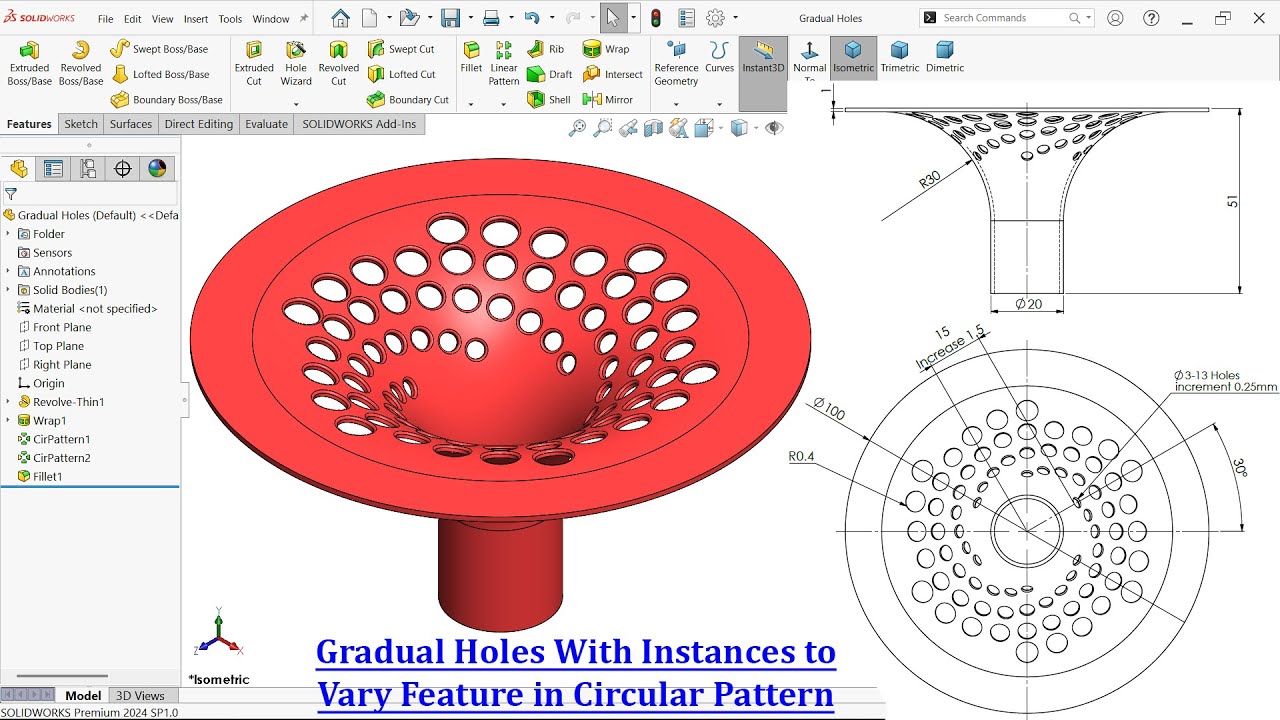Click the Extruded Boss/Base tool
Screen dimensions: 1280x720
30,63
